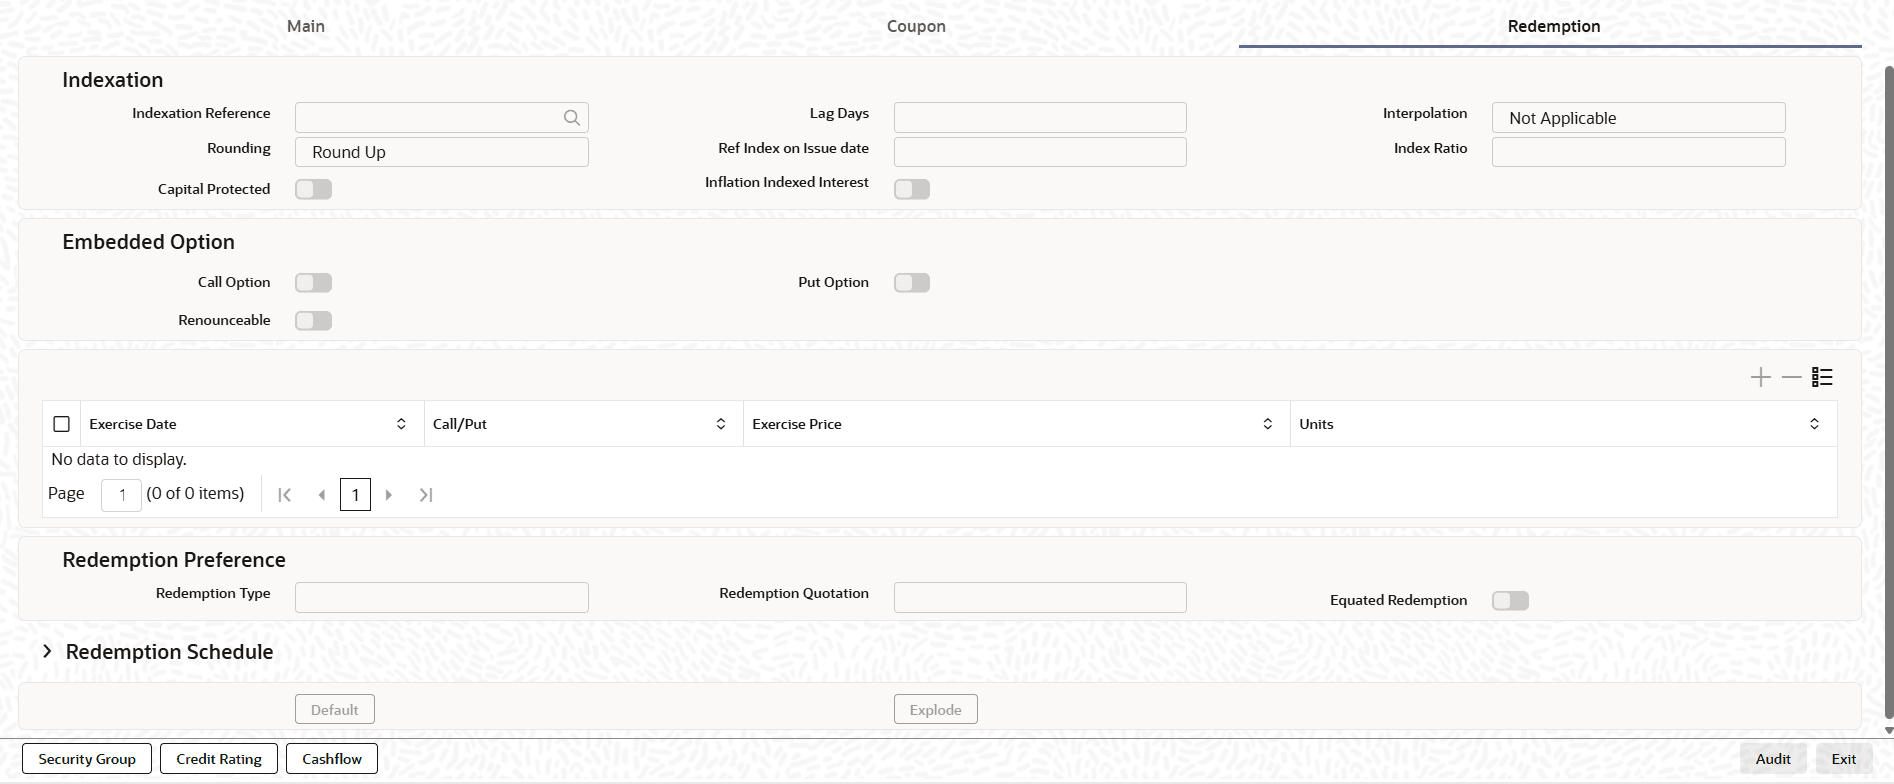Click the Indexation section heading
This screenshot has height=784, width=1894.
[113, 80]
